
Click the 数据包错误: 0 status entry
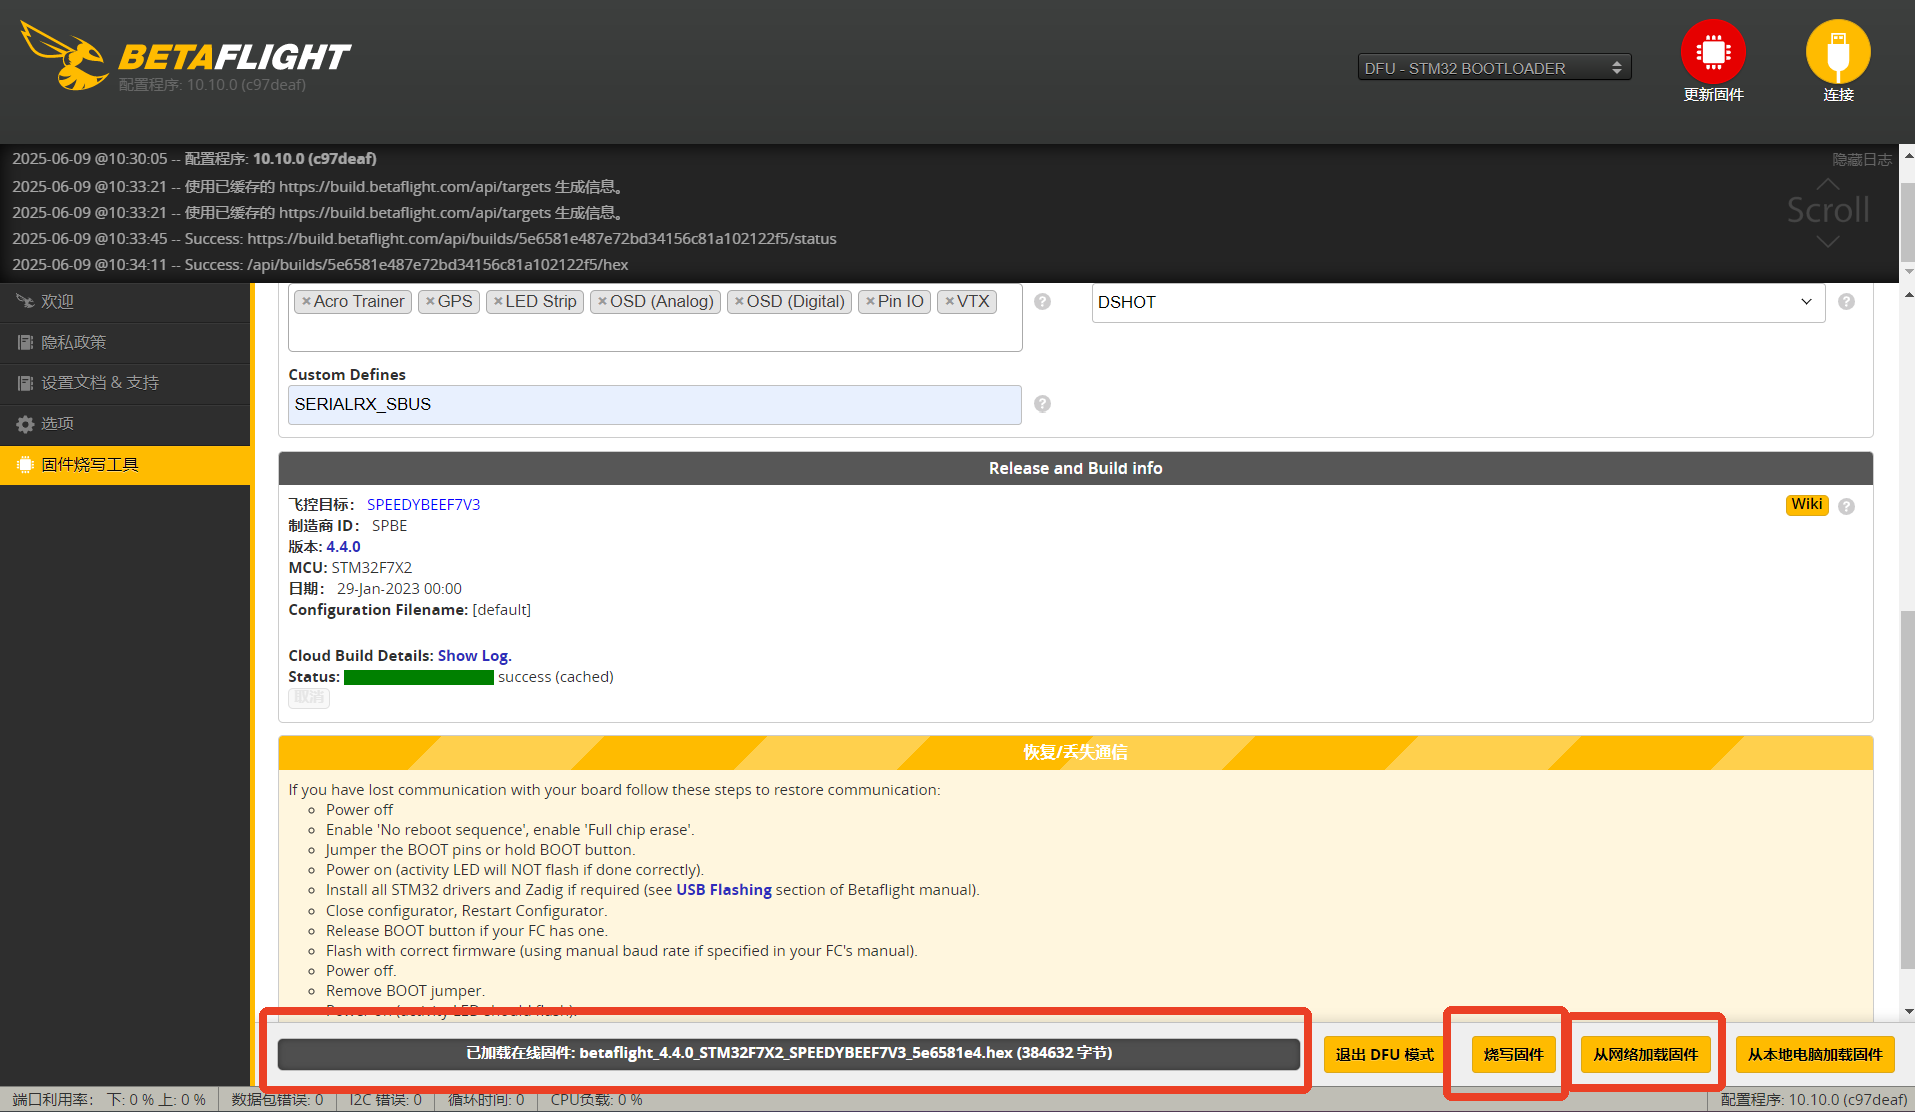tap(277, 1100)
